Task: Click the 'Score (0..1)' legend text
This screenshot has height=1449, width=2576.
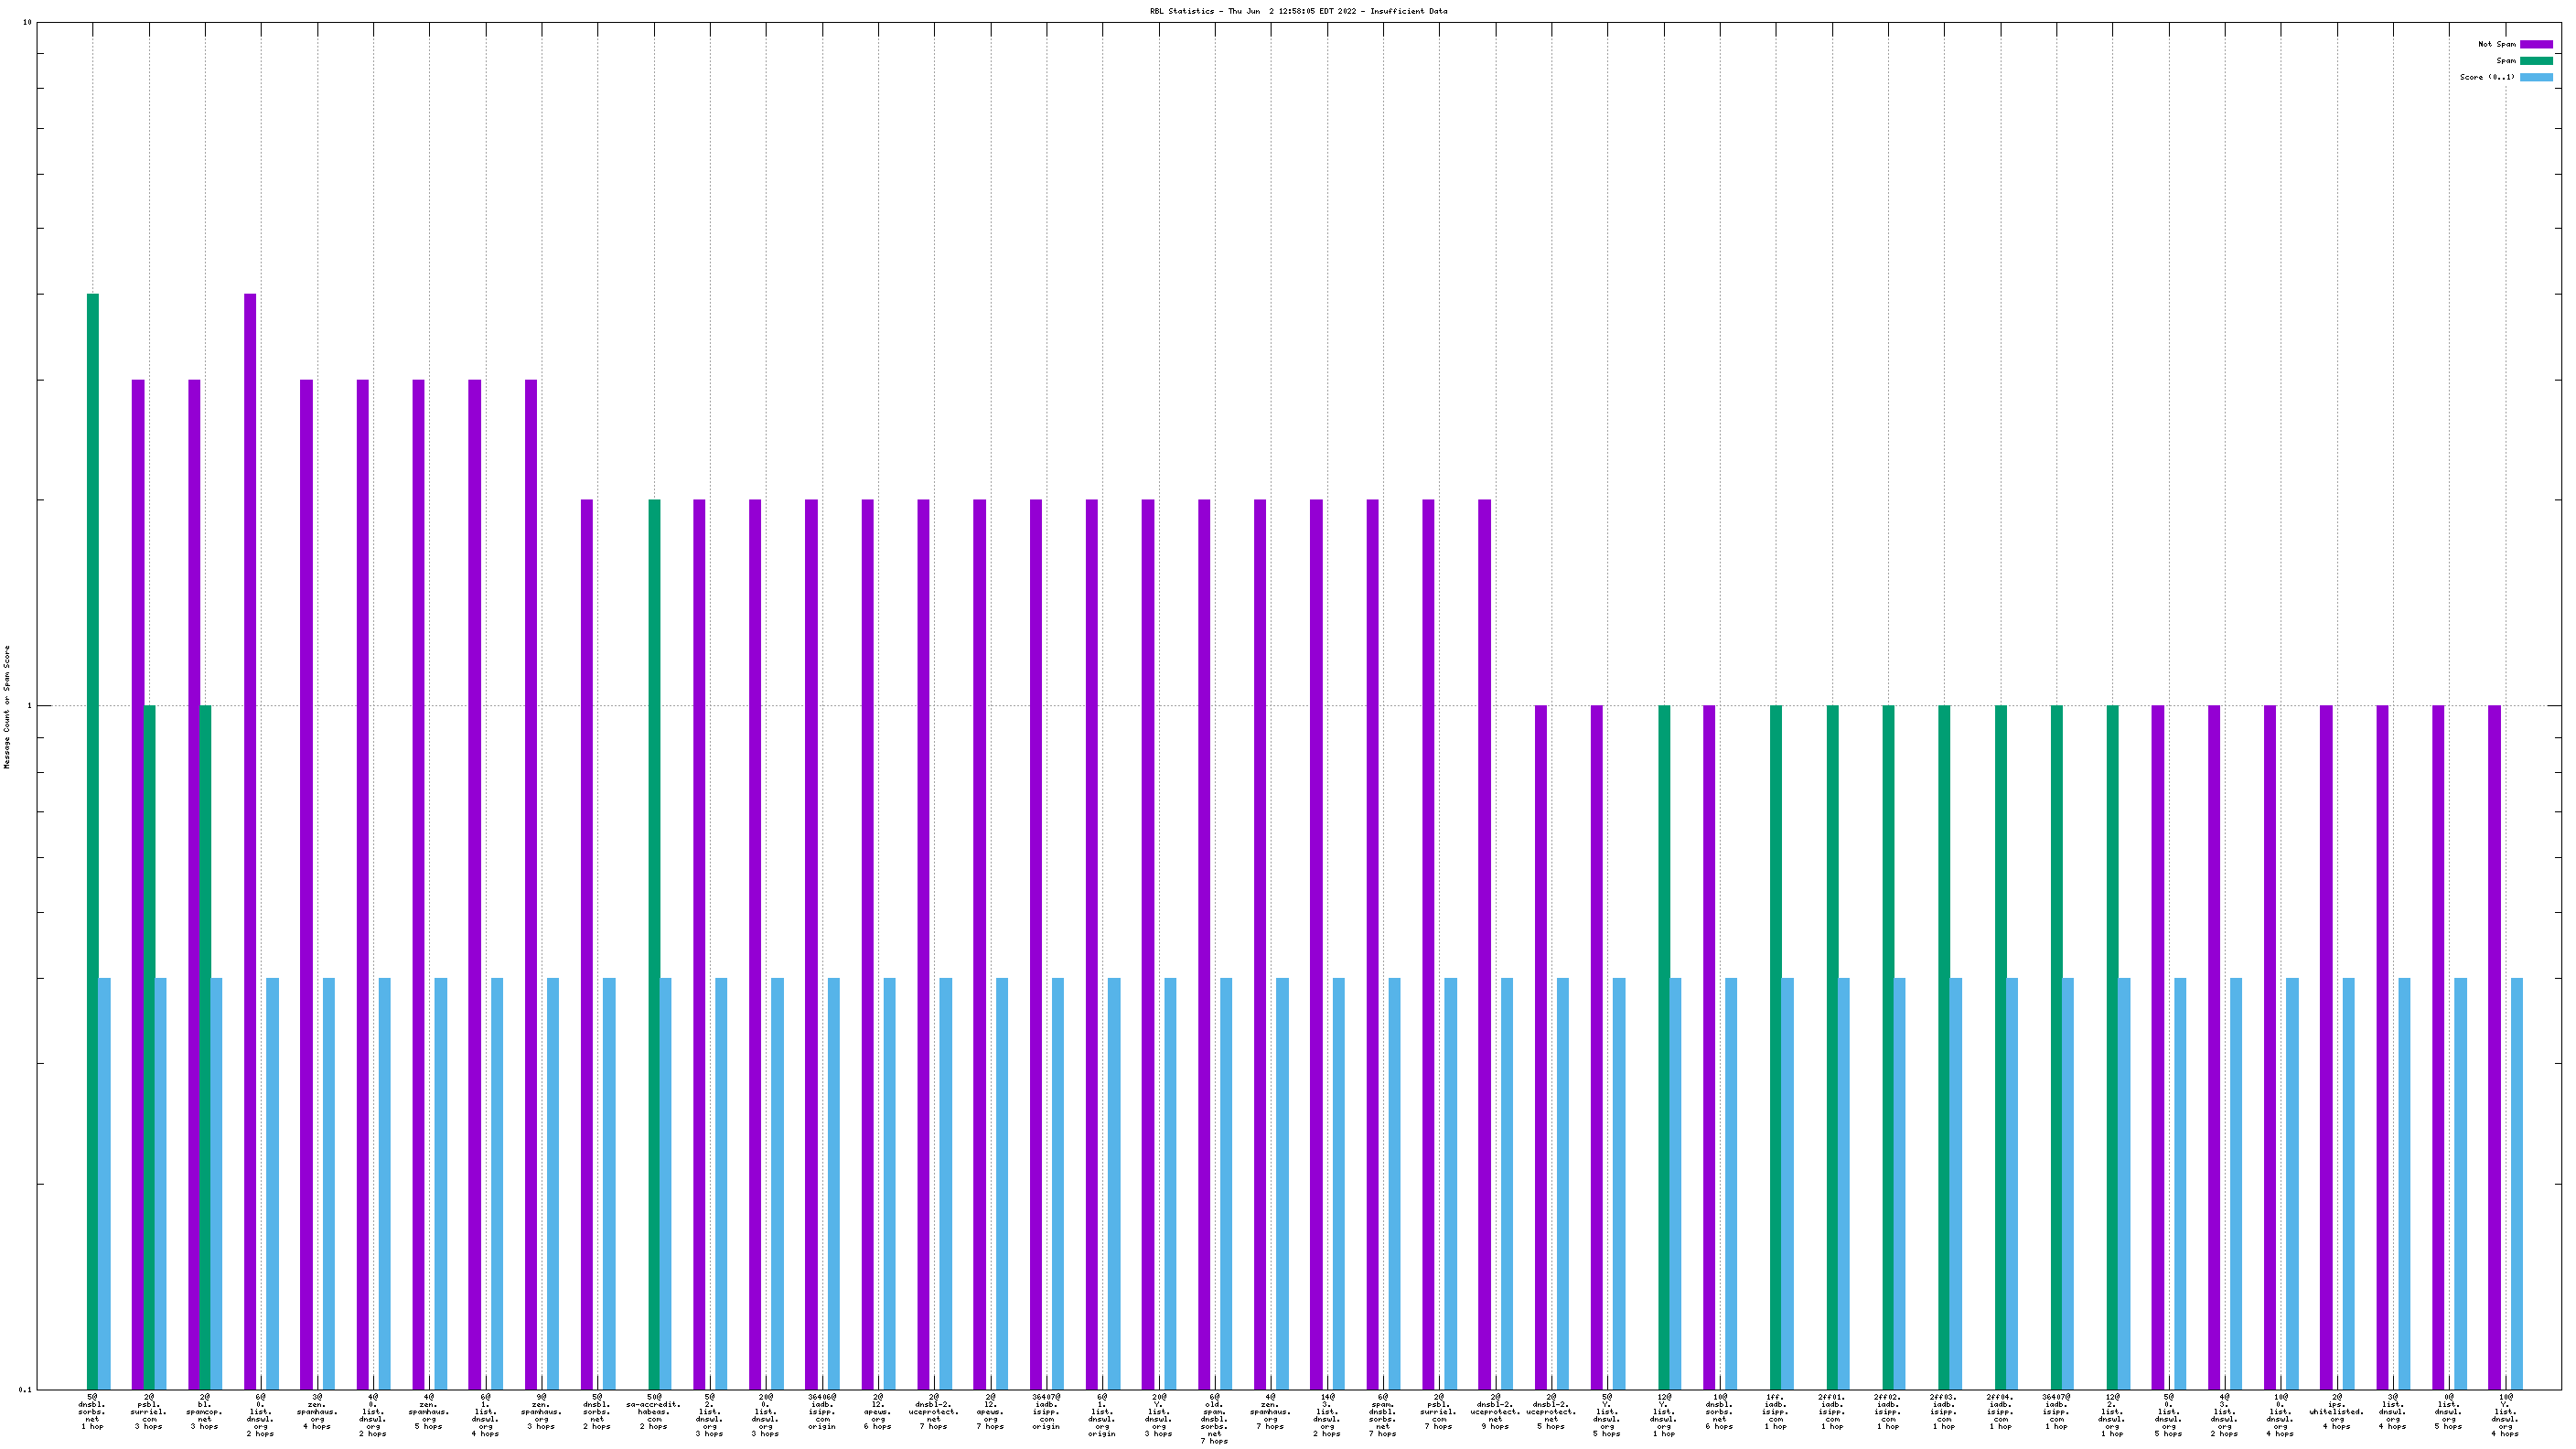Action: pyautogui.click(x=2487, y=77)
